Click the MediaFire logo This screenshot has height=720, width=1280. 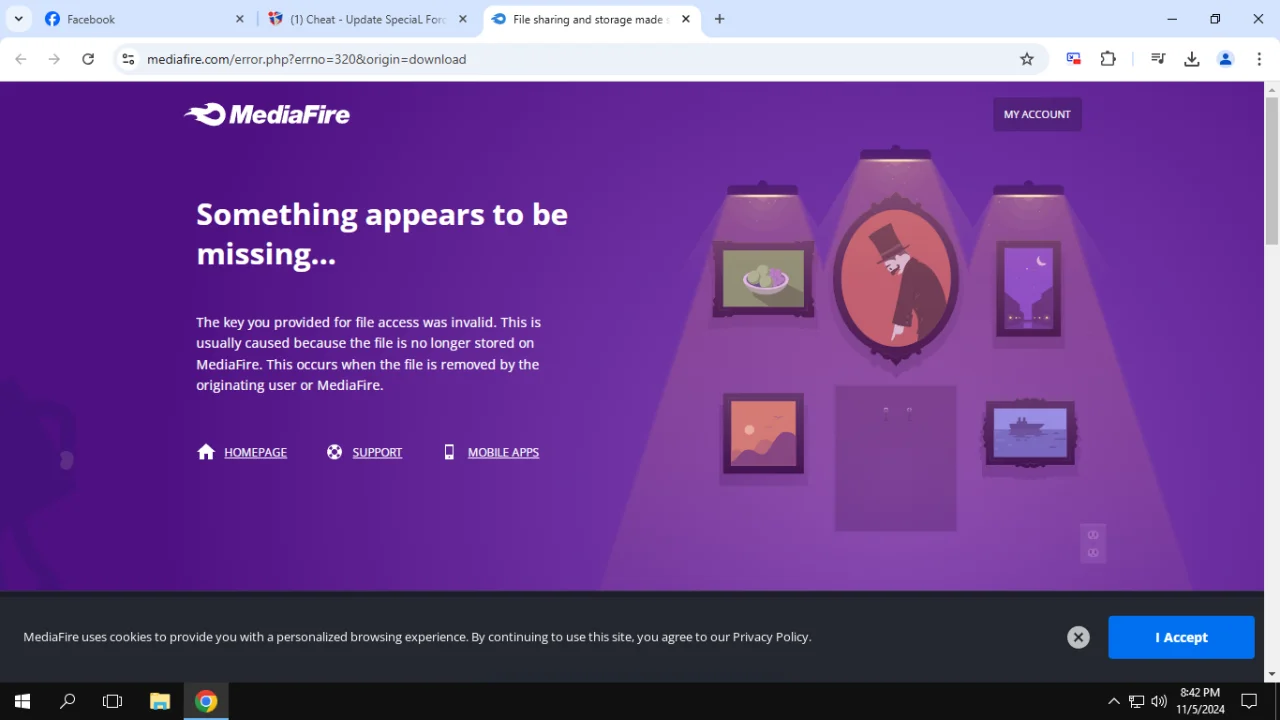267,114
